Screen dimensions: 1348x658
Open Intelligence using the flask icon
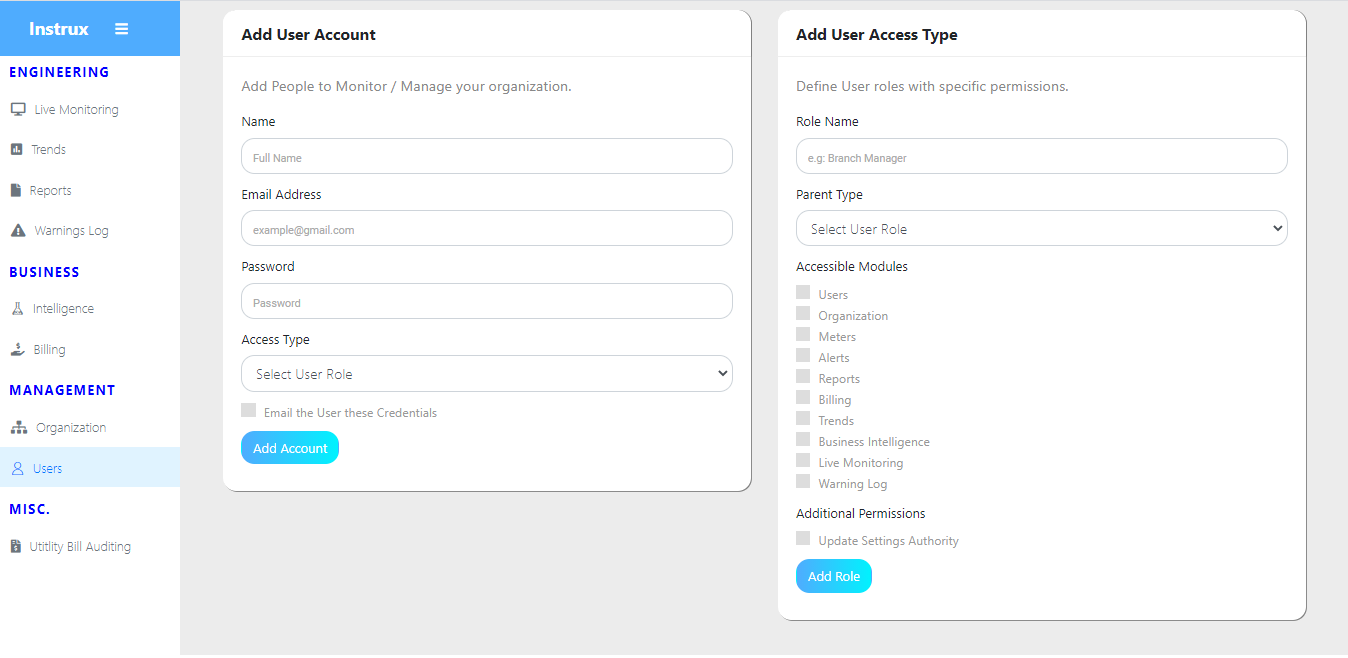(x=17, y=309)
